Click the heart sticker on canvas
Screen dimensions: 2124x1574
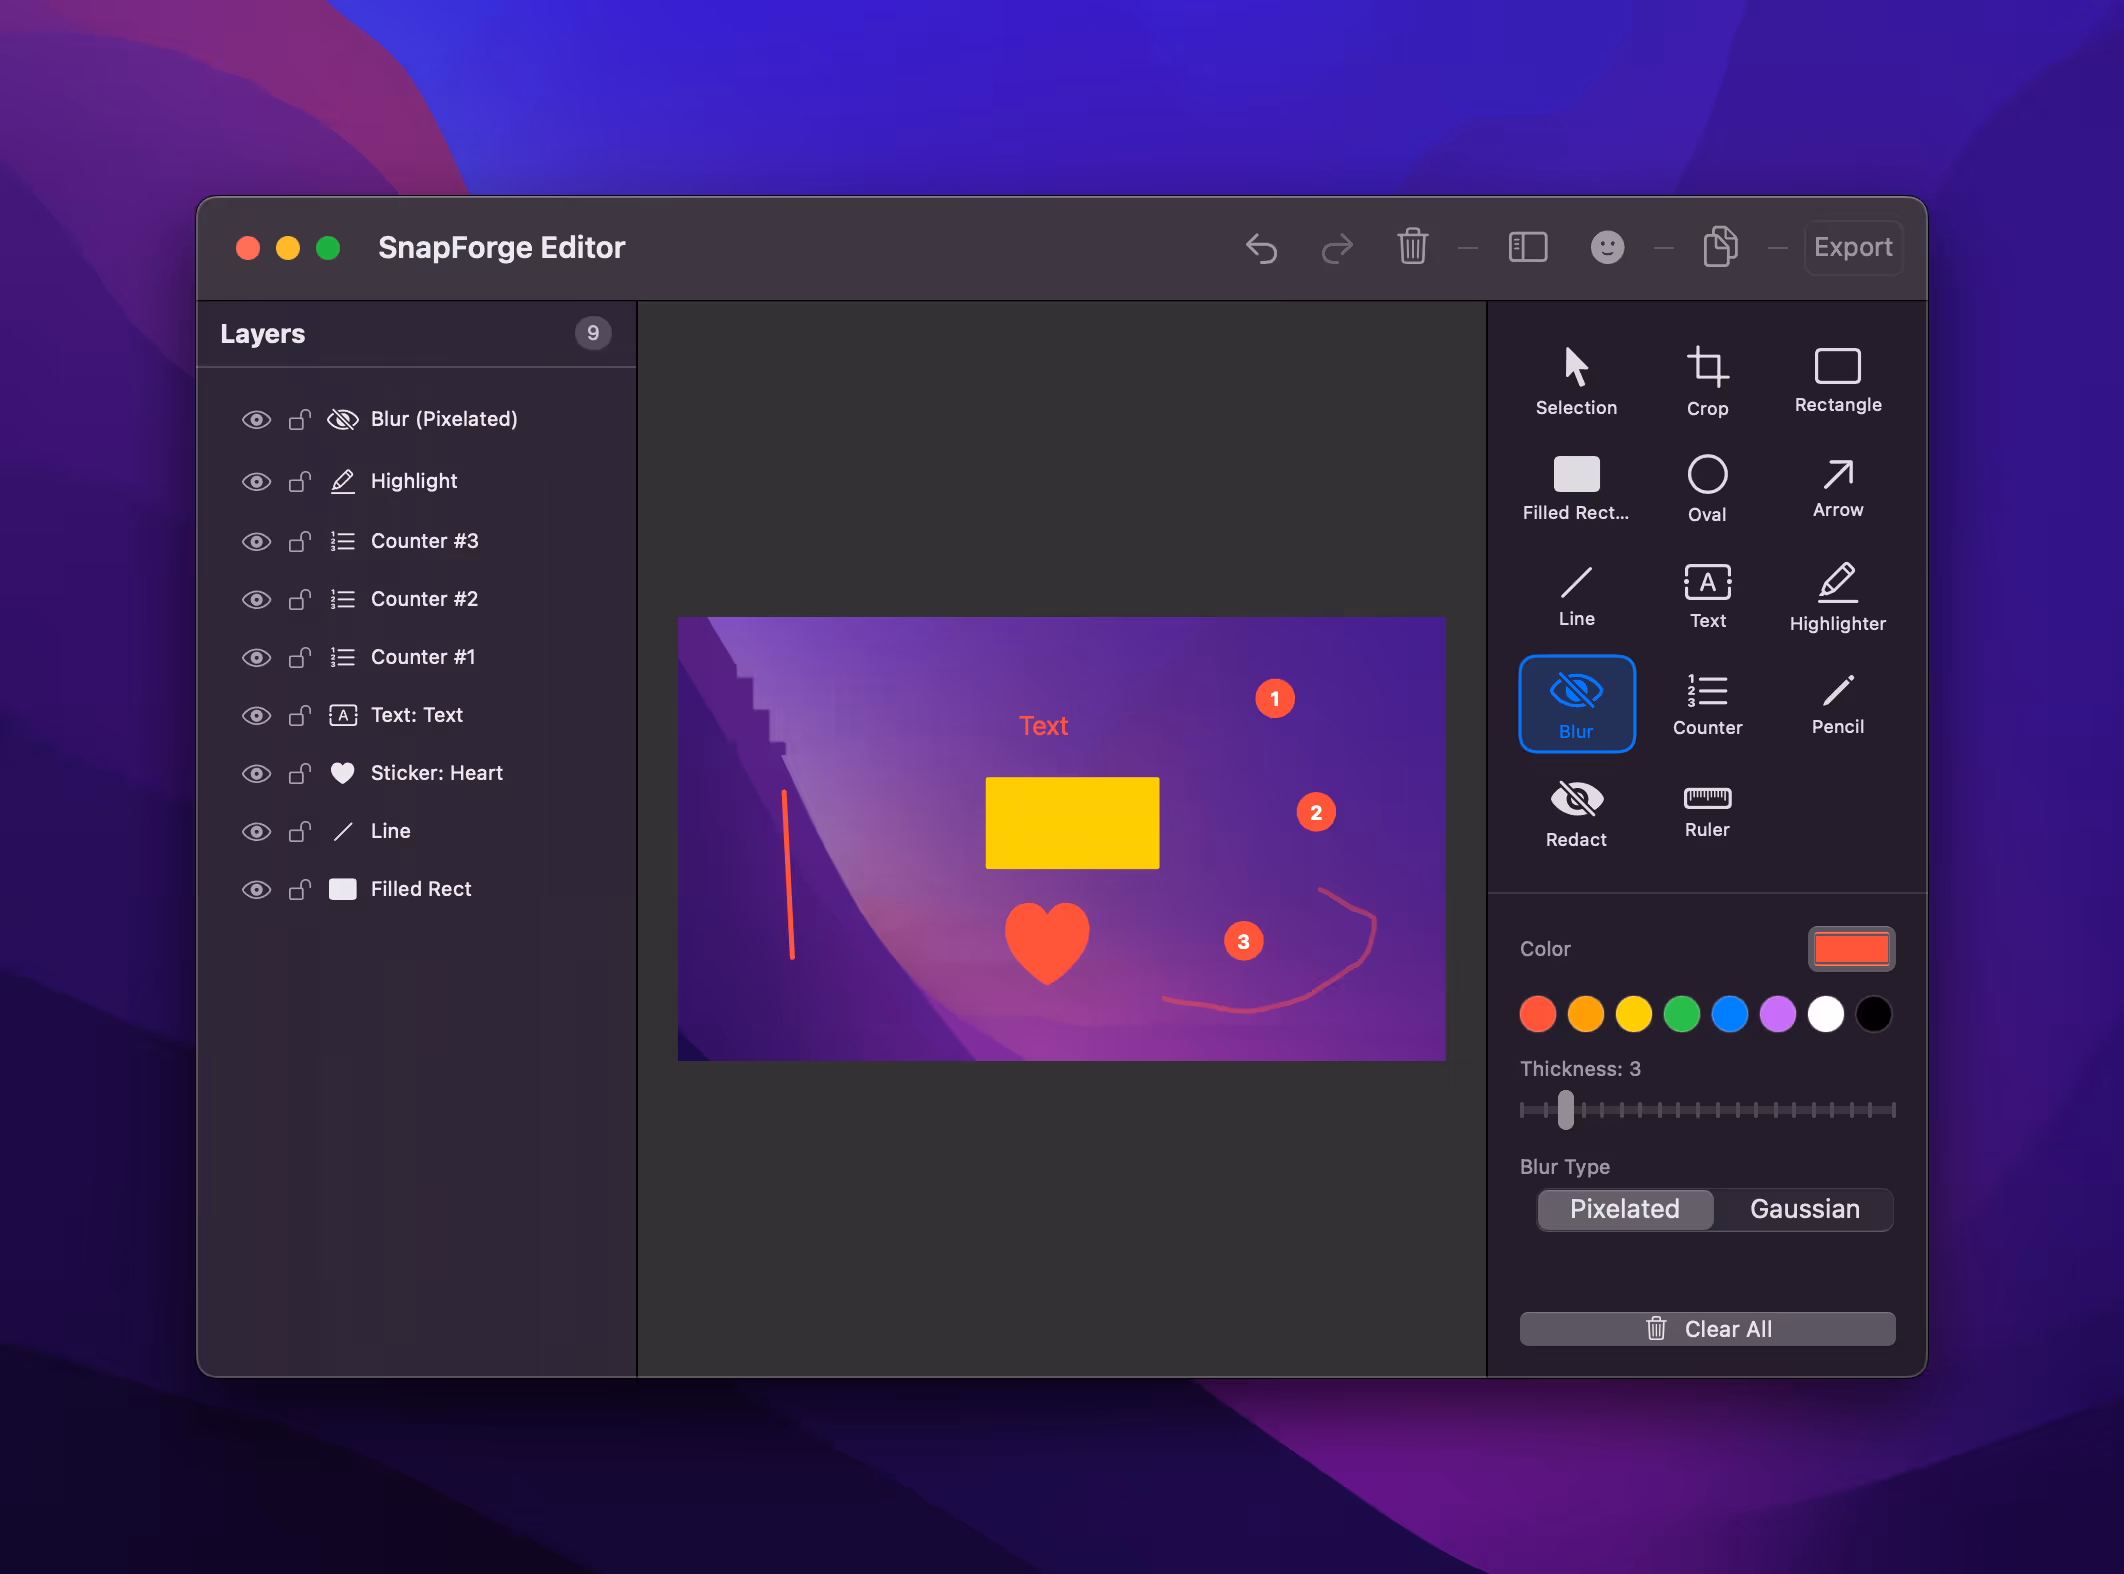(x=1047, y=942)
